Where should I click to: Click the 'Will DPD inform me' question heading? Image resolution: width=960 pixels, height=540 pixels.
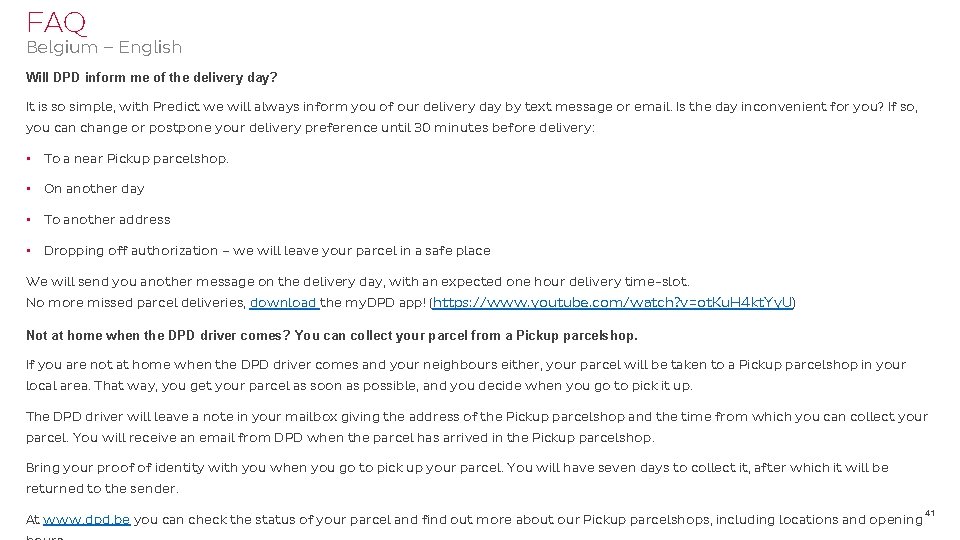pyautogui.click(x=152, y=77)
